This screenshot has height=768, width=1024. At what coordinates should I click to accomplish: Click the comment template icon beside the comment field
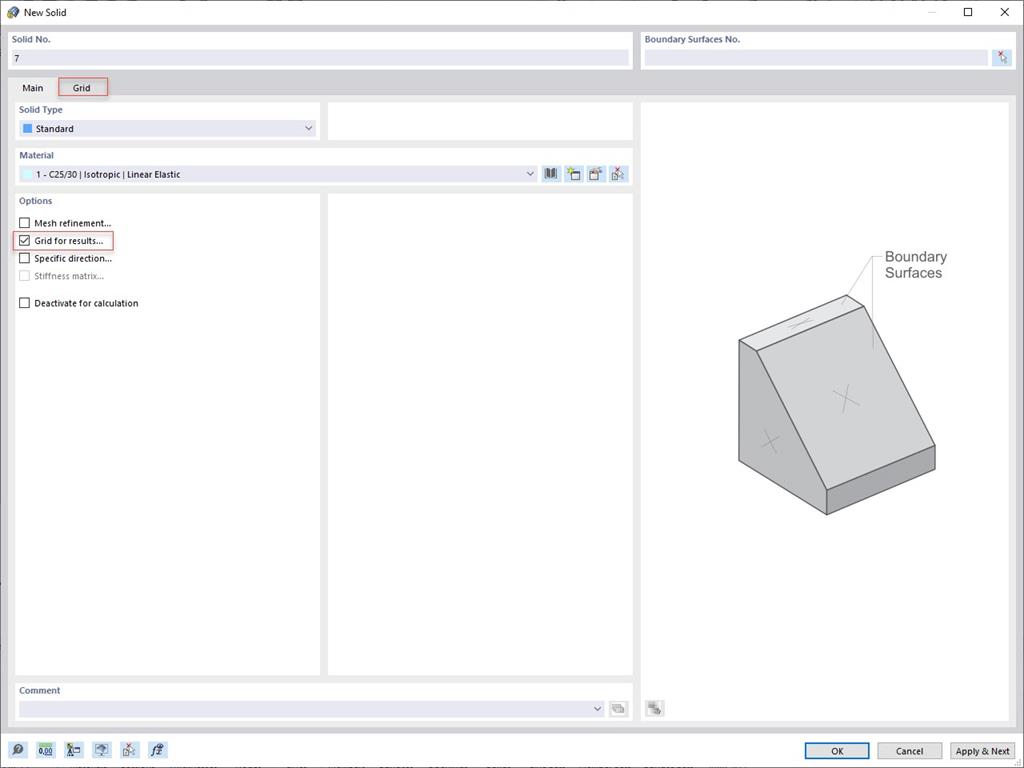[x=618, y=708]
